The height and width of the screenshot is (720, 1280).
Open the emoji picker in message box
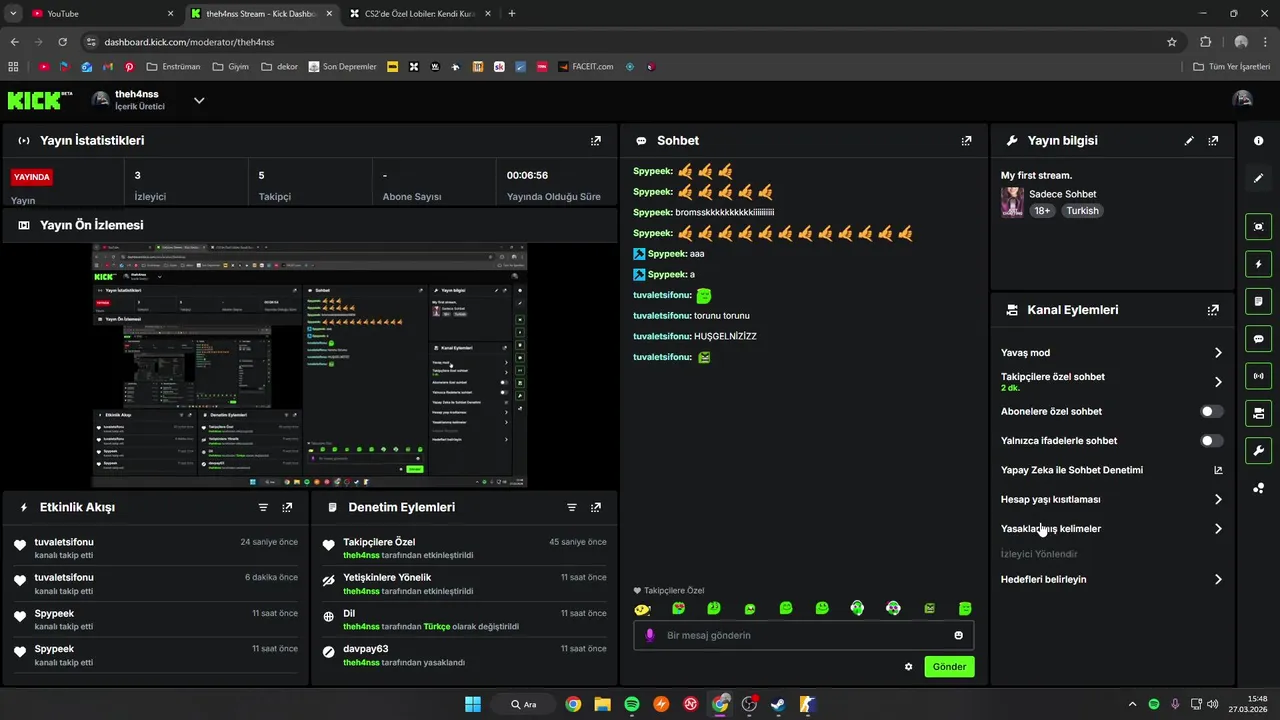point(959,635)
